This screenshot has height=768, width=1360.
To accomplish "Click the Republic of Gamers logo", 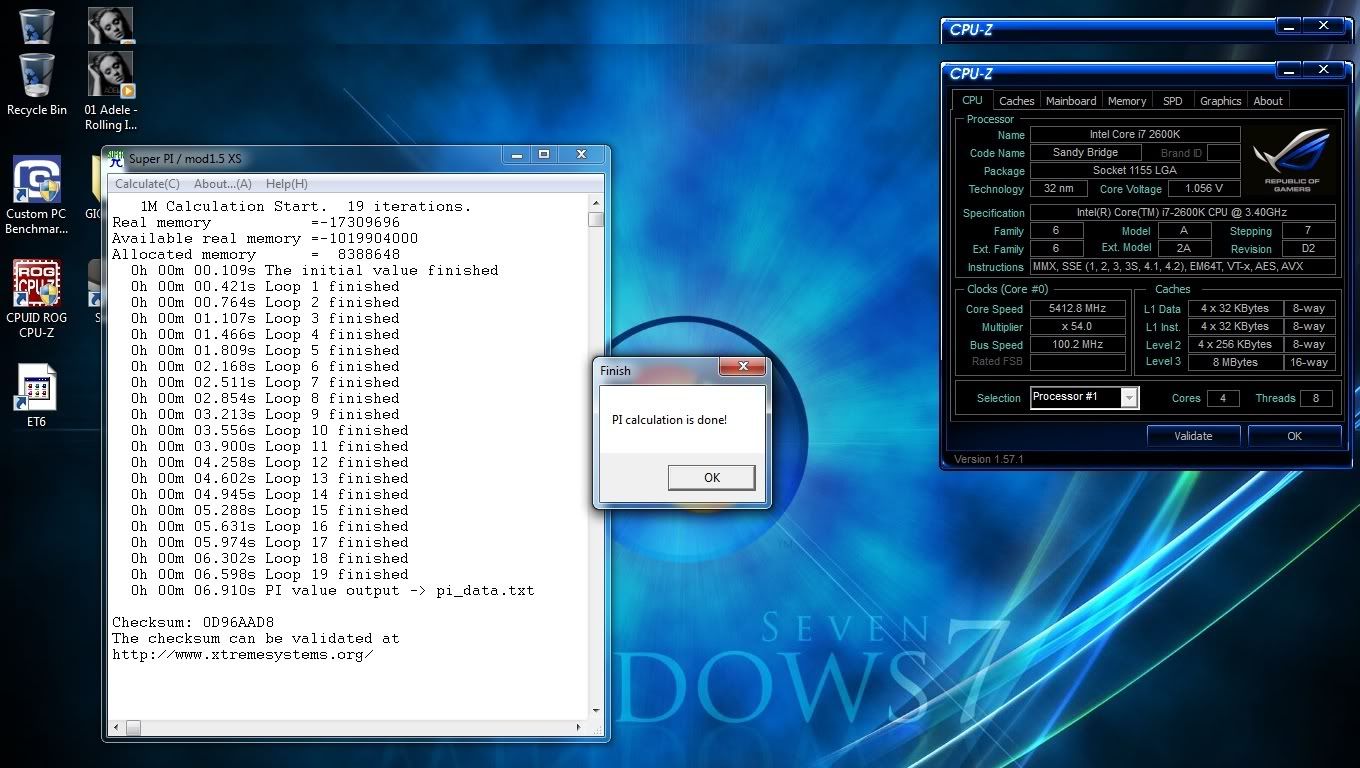I will [x=1291, y=160].
